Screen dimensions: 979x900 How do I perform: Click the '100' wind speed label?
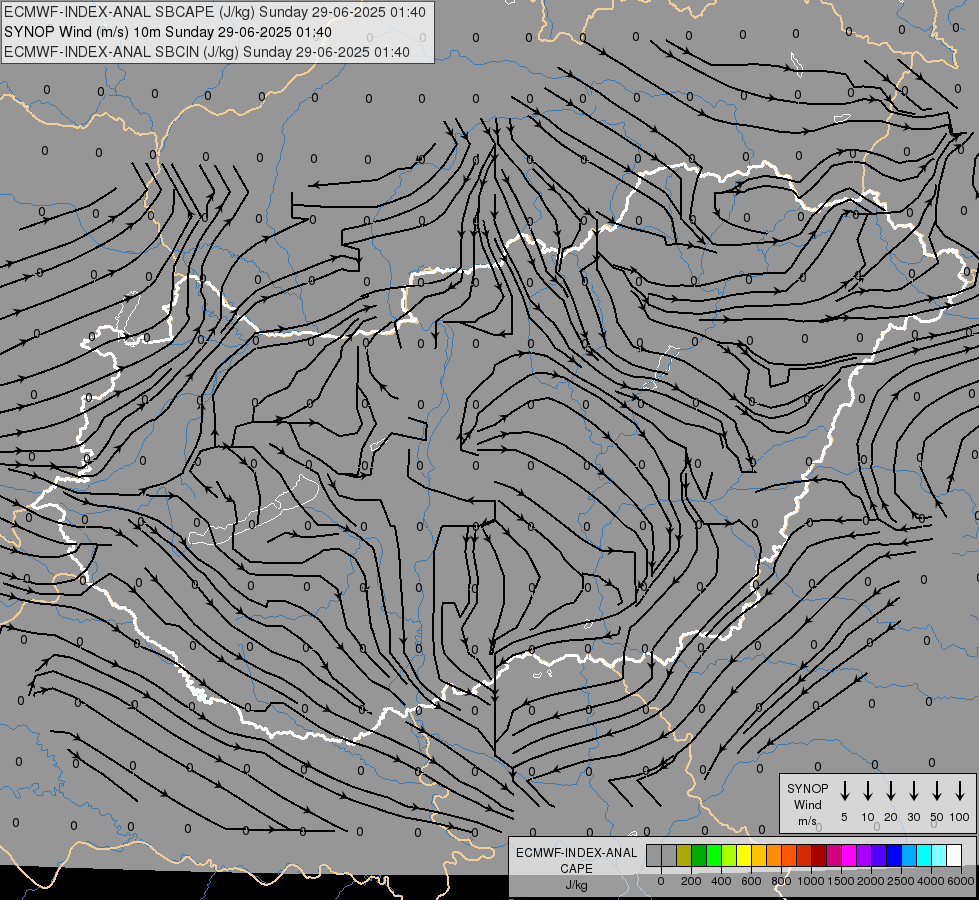(x=960, y=817)
